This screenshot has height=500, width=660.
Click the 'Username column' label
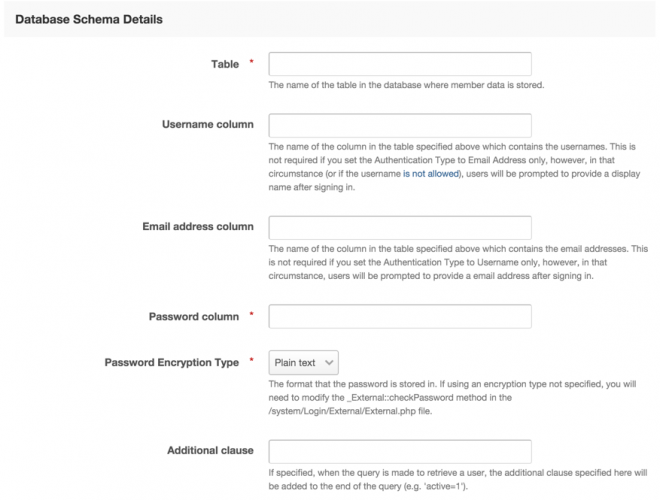(x=208, y=124)
